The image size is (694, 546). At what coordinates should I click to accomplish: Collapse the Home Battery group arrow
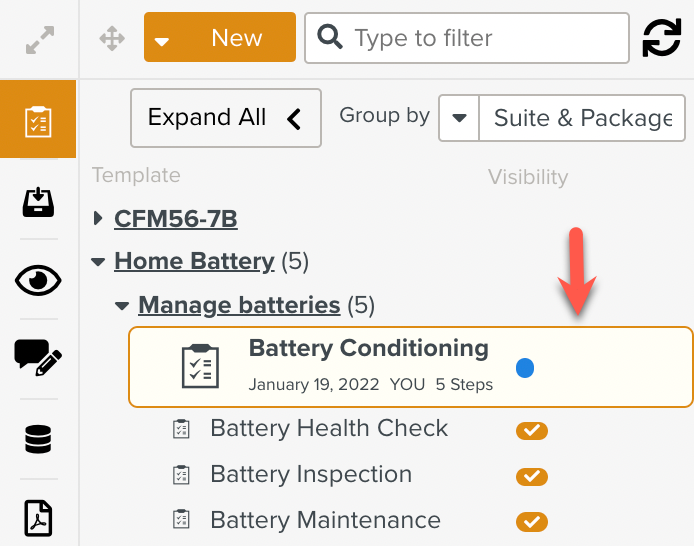(98, 262)
